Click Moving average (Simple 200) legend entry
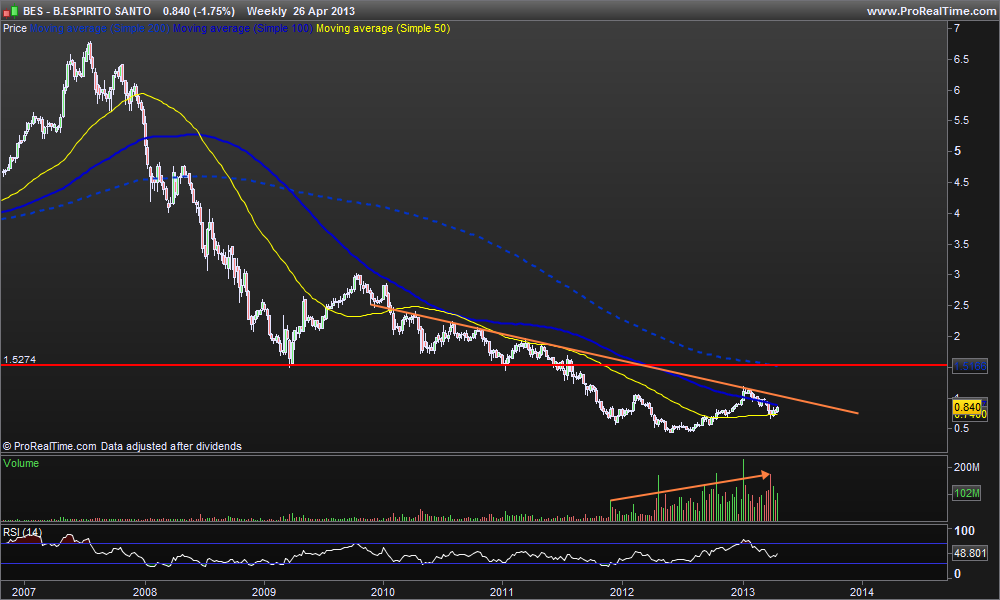1000x600 pixels. point(100,29)
